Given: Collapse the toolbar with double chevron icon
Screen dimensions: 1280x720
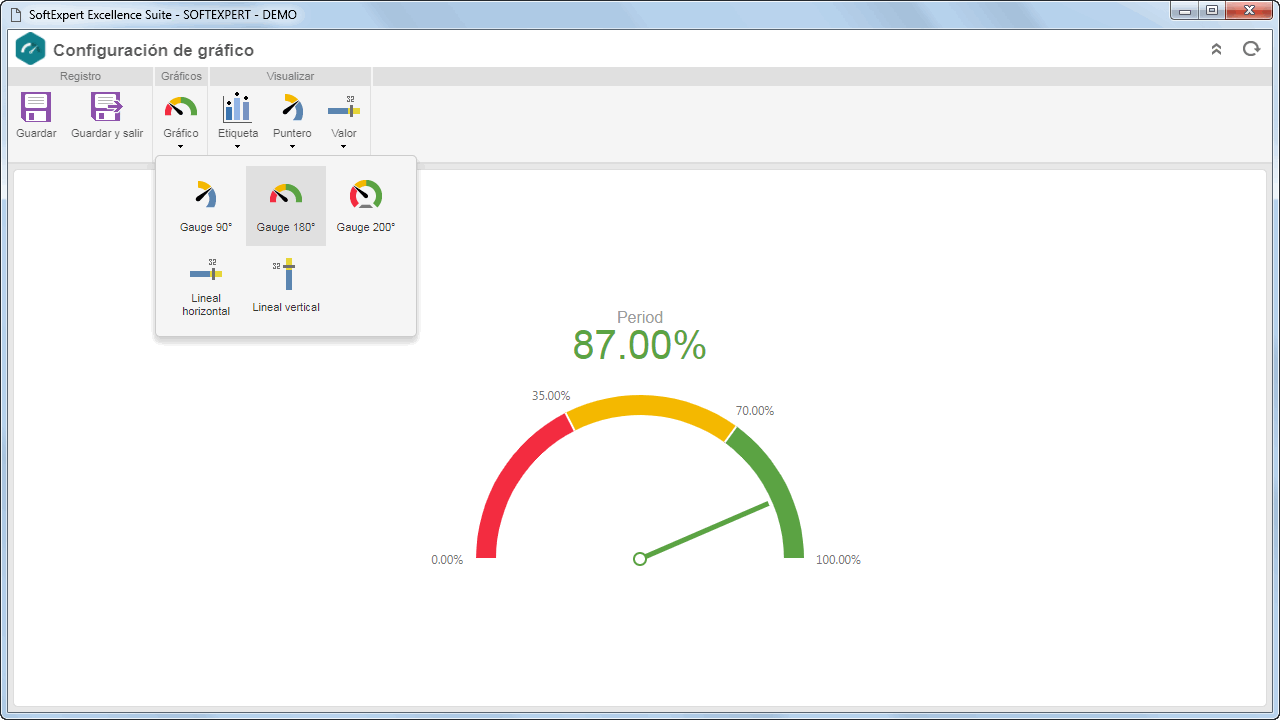Looking at the screenshot, I should 1216,49.
